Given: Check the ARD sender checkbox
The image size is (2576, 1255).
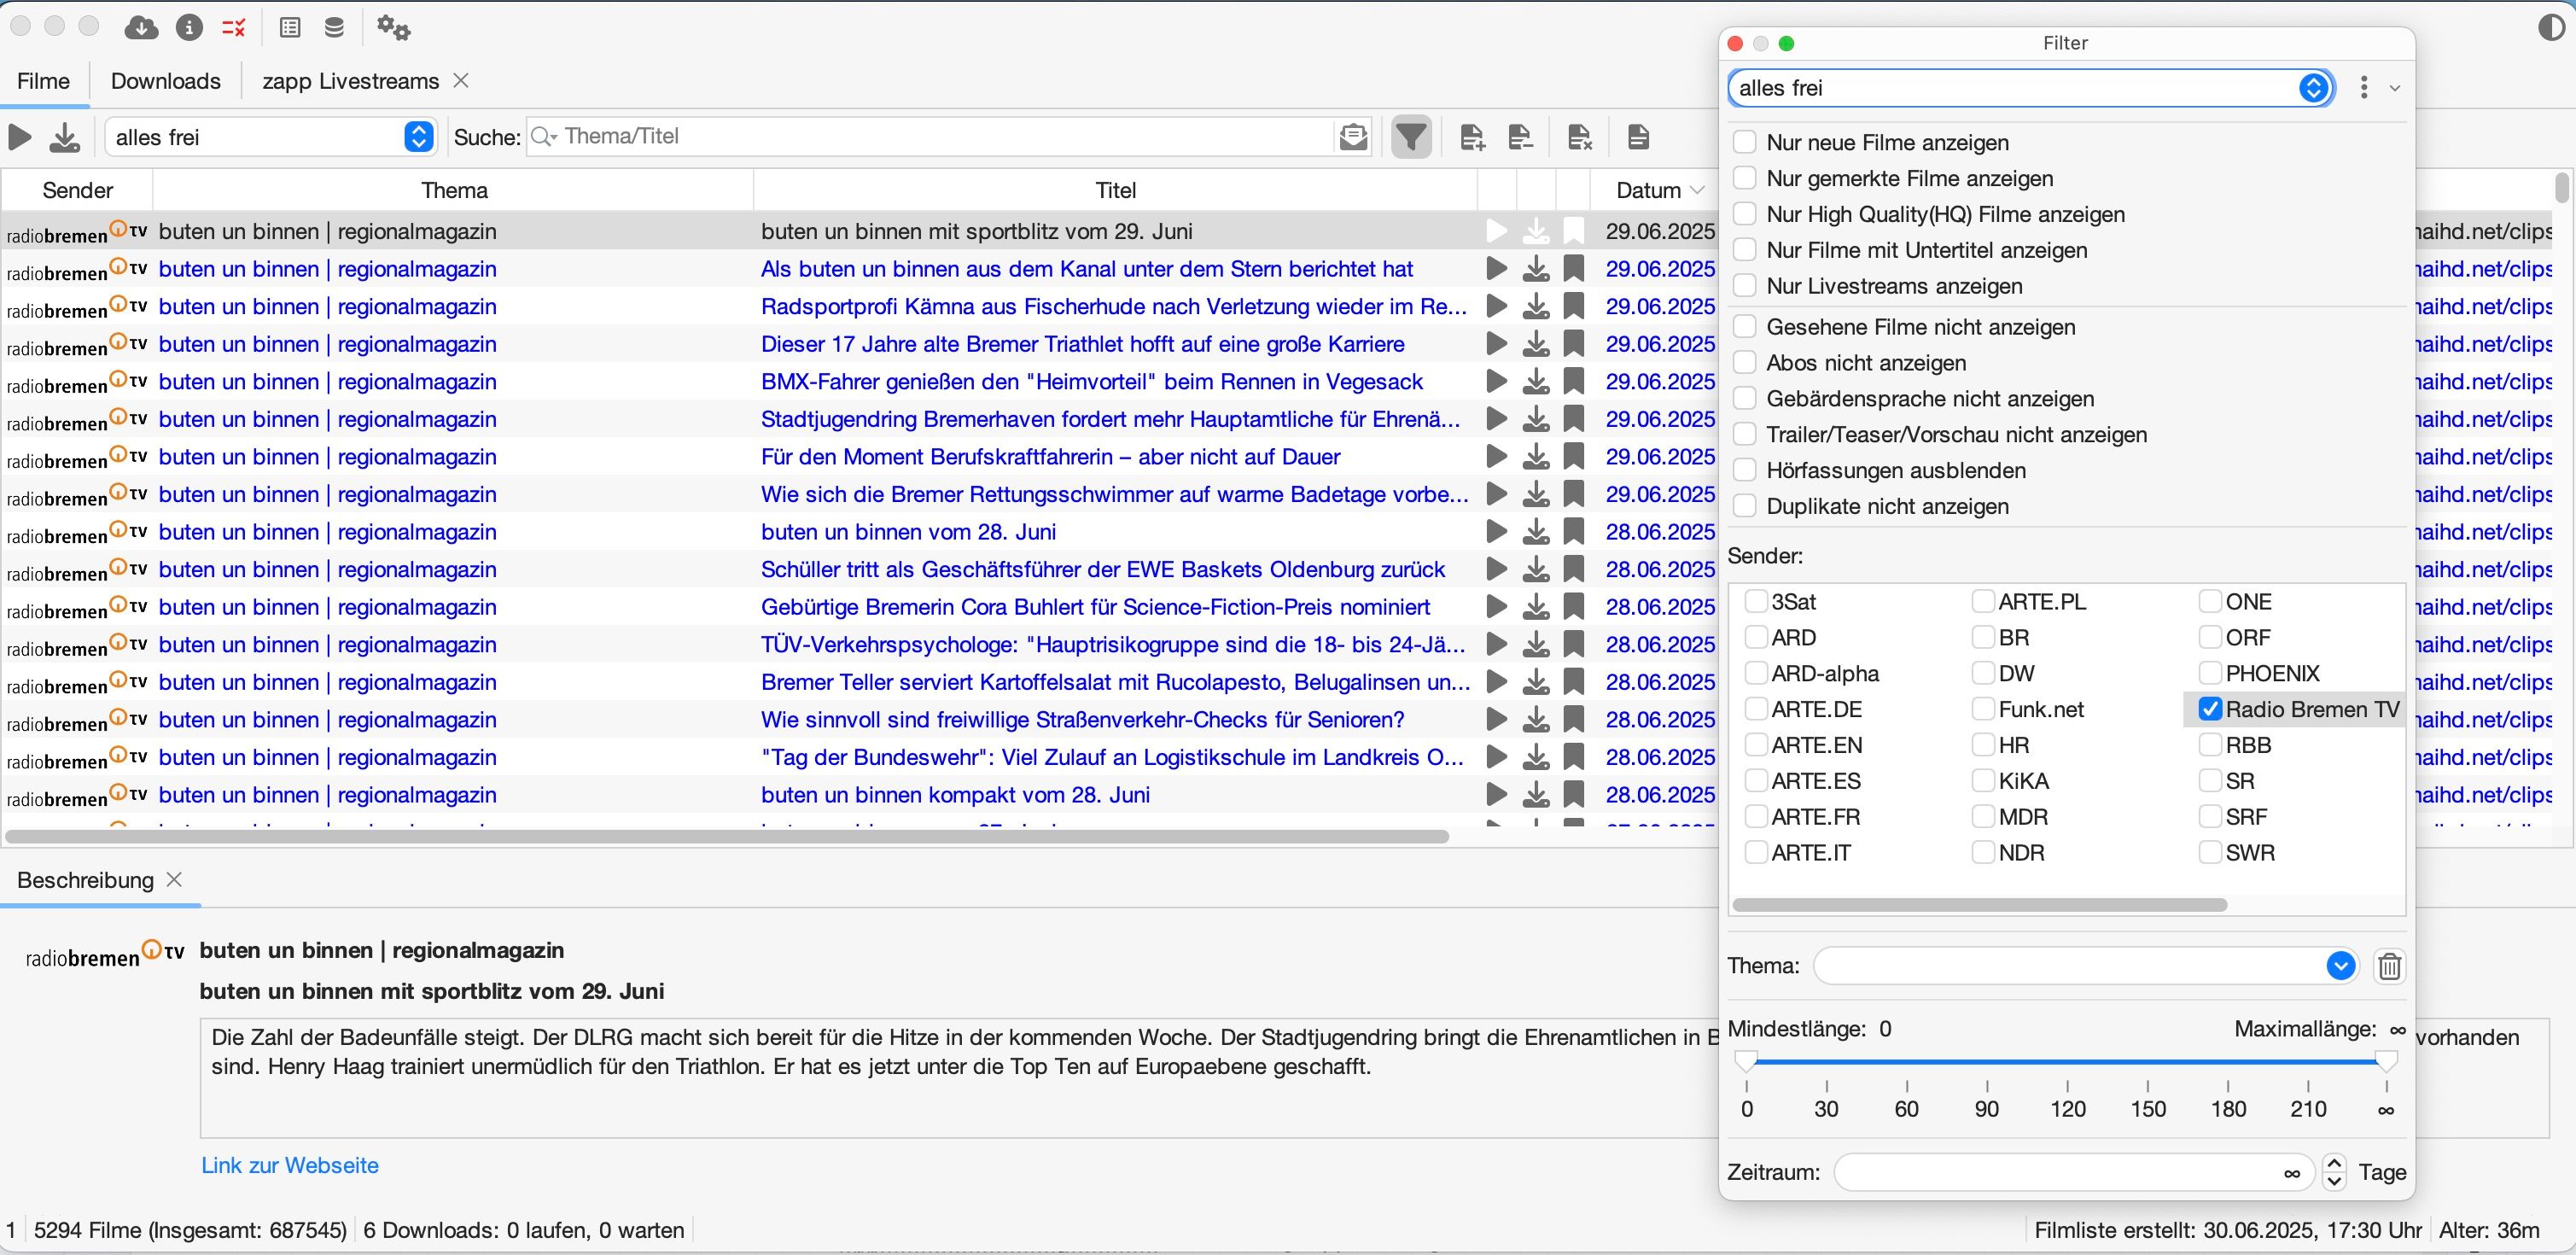Looking at the screenshot, I should [1756, 637].
